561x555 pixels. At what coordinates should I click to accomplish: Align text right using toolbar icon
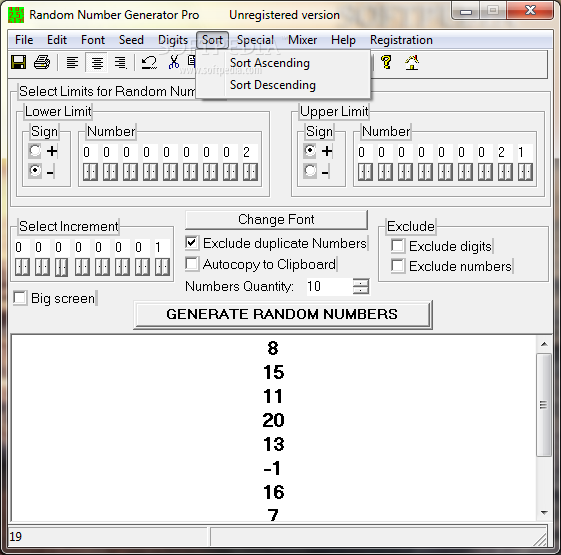click(x=120, y=63)
